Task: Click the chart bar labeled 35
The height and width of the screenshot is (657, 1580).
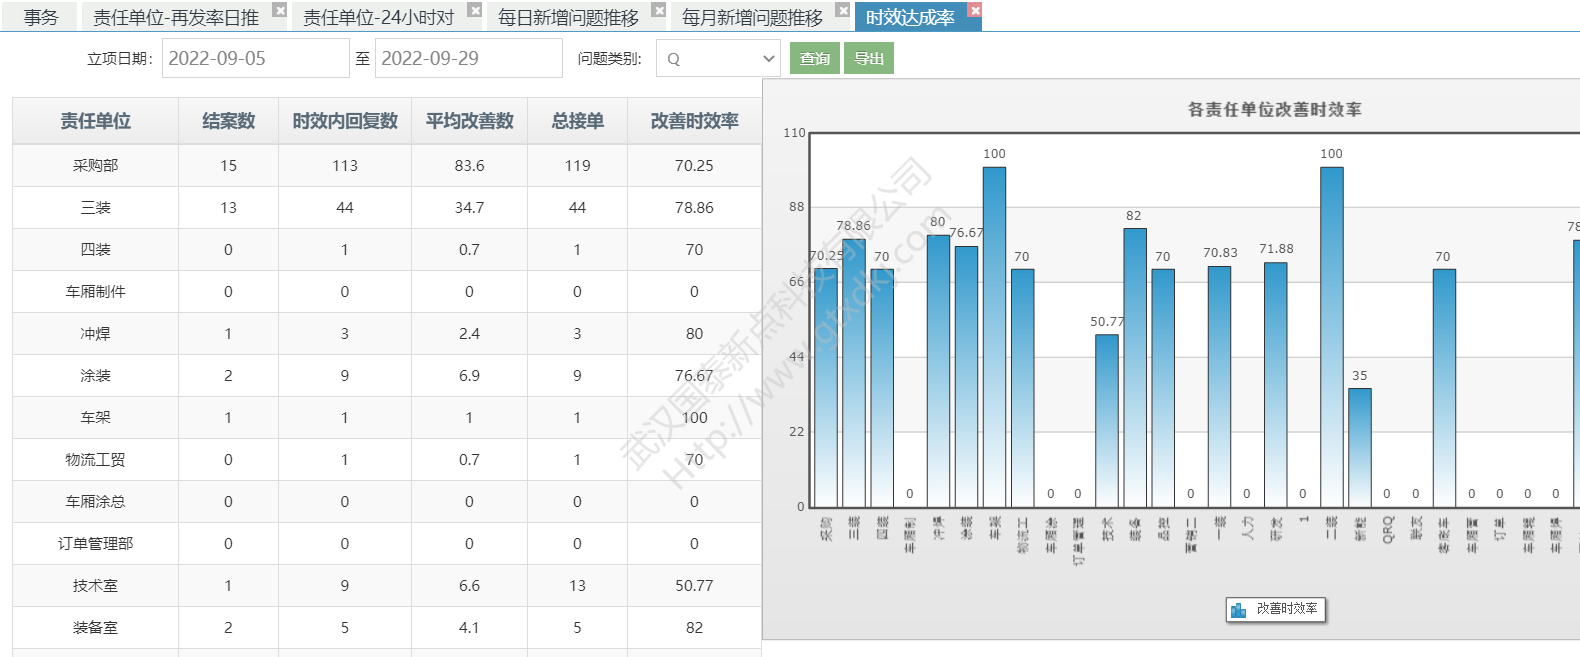Action: tap(1359, 447)
